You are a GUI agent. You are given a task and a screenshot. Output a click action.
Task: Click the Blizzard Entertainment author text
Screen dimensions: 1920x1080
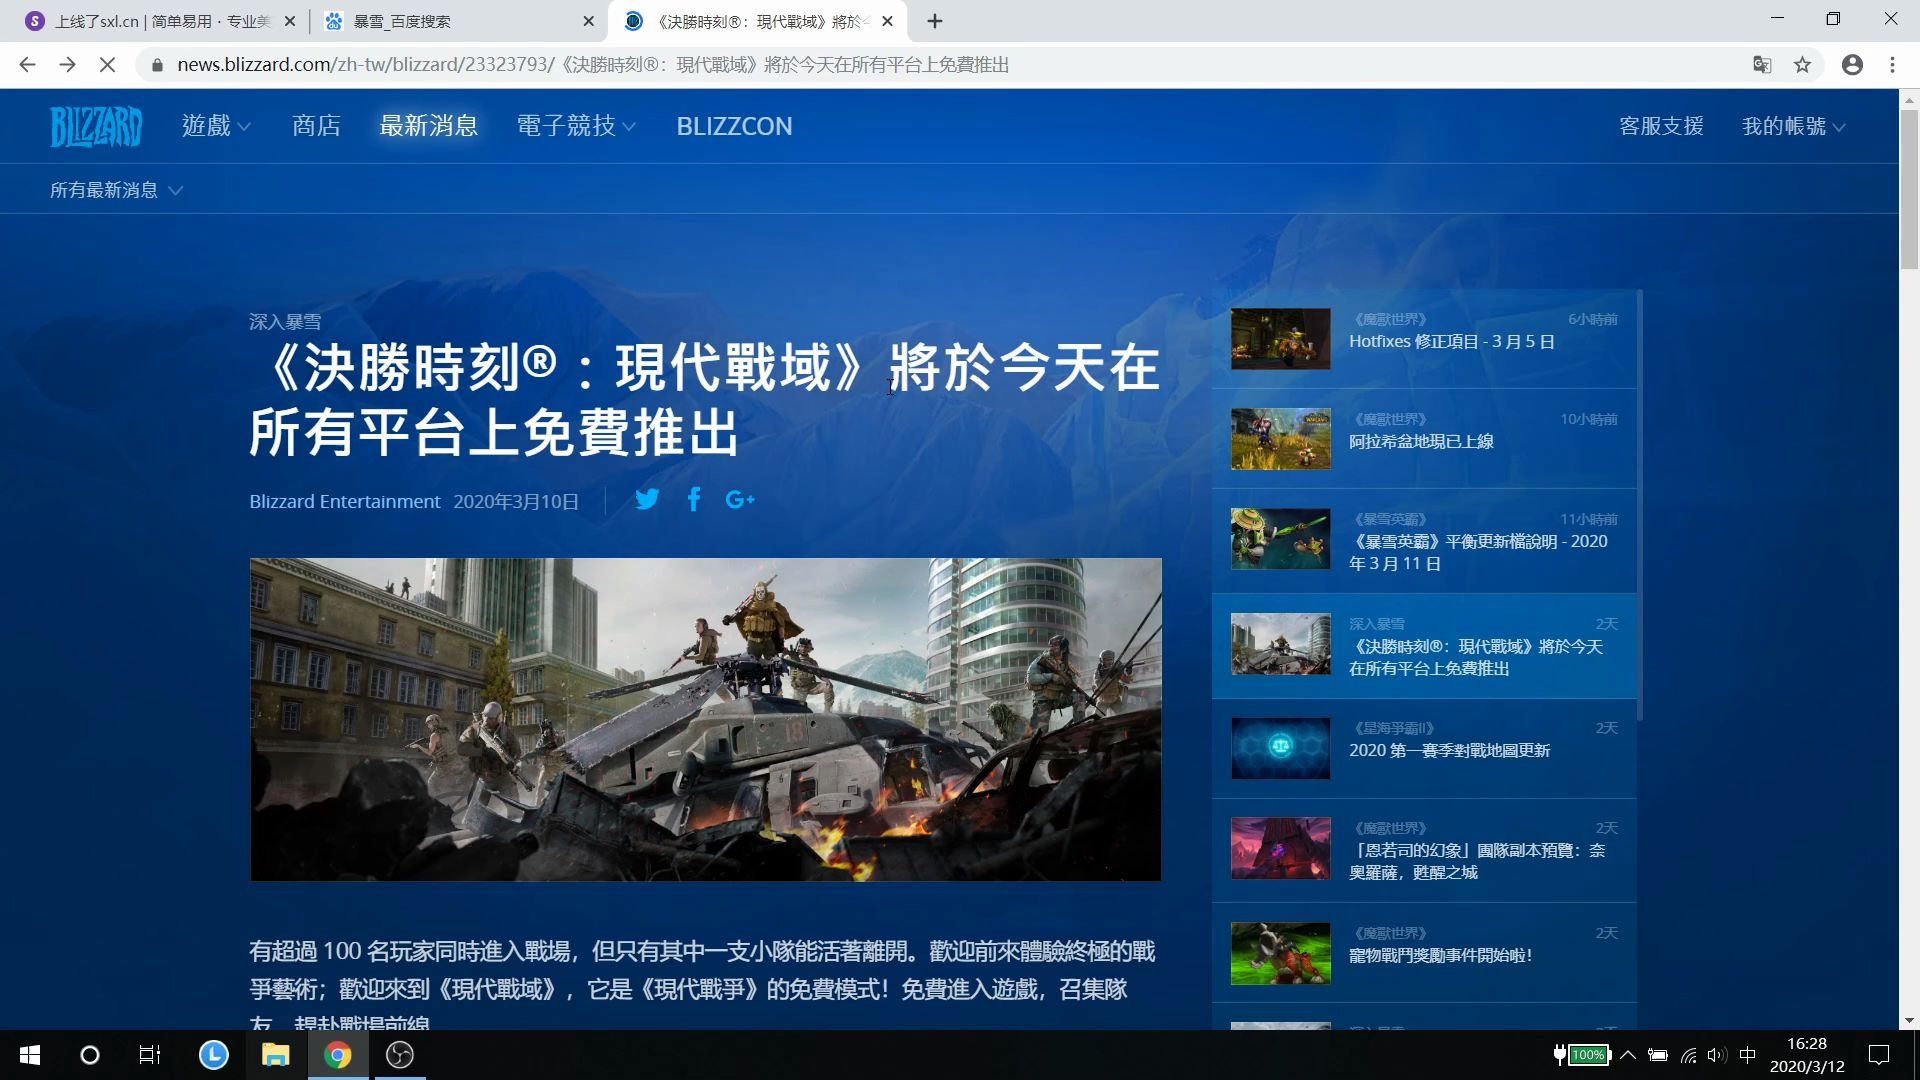(x=344, y=501)
